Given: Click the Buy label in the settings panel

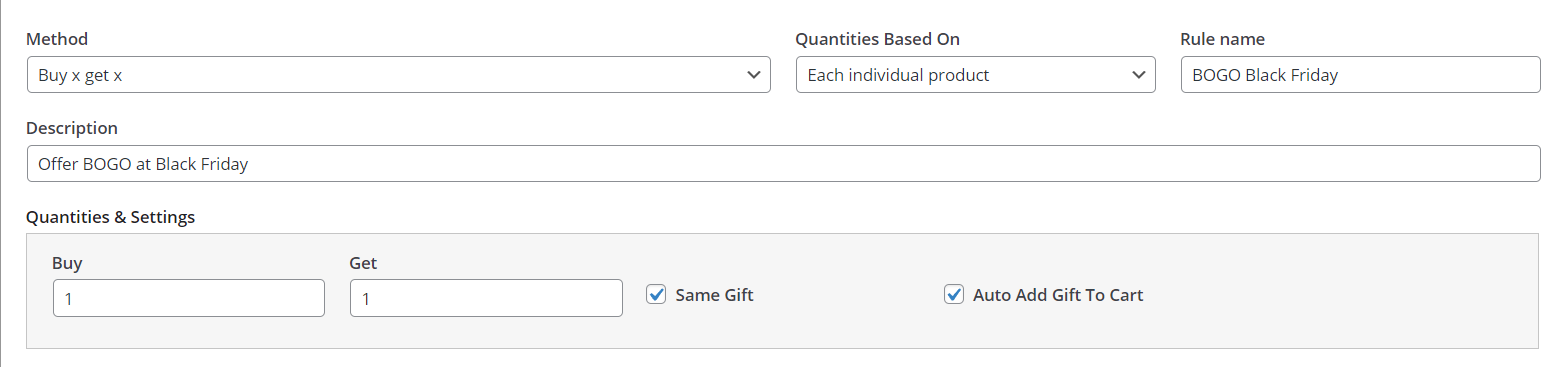Looking at the screenshot, I should click(67, 263).
